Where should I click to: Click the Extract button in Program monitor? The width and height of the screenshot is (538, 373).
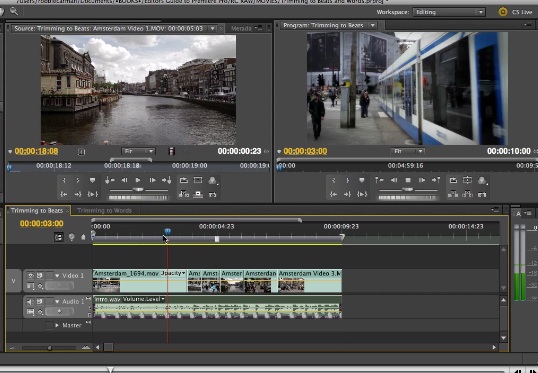pos(467,194)
